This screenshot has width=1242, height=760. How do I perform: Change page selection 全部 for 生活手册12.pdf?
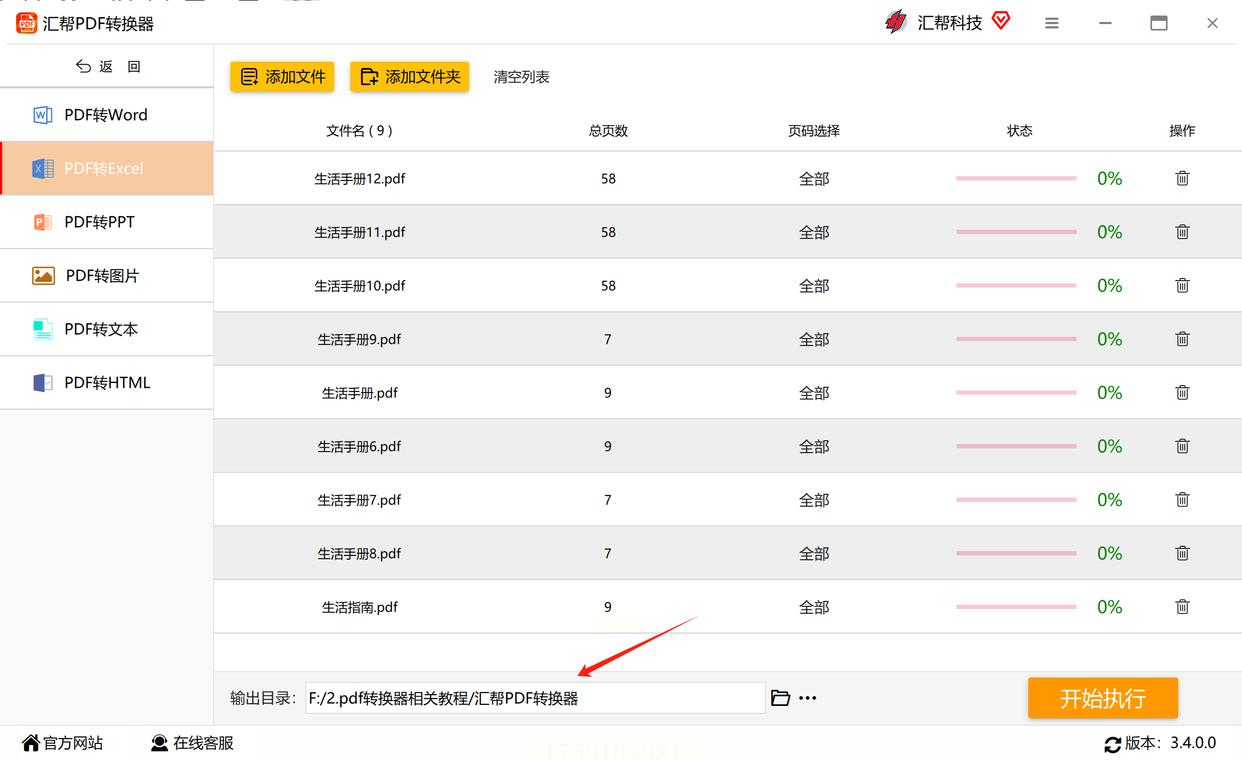(x=814, y=179)
